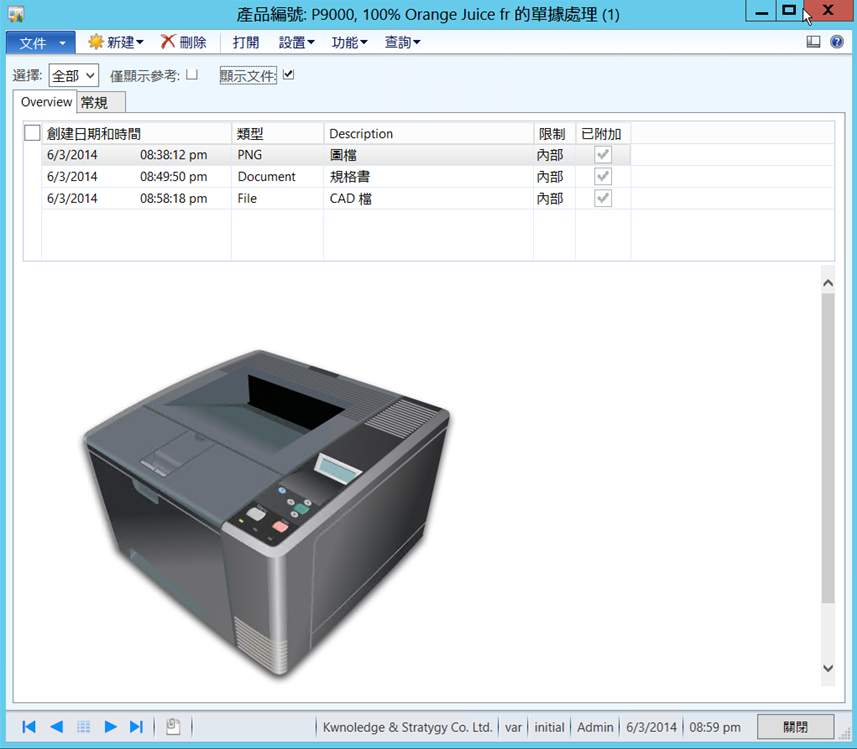This screenshot has width=857, height=749.
Task: Click the preview scrollbar up arrow
Action: point(828,283)
